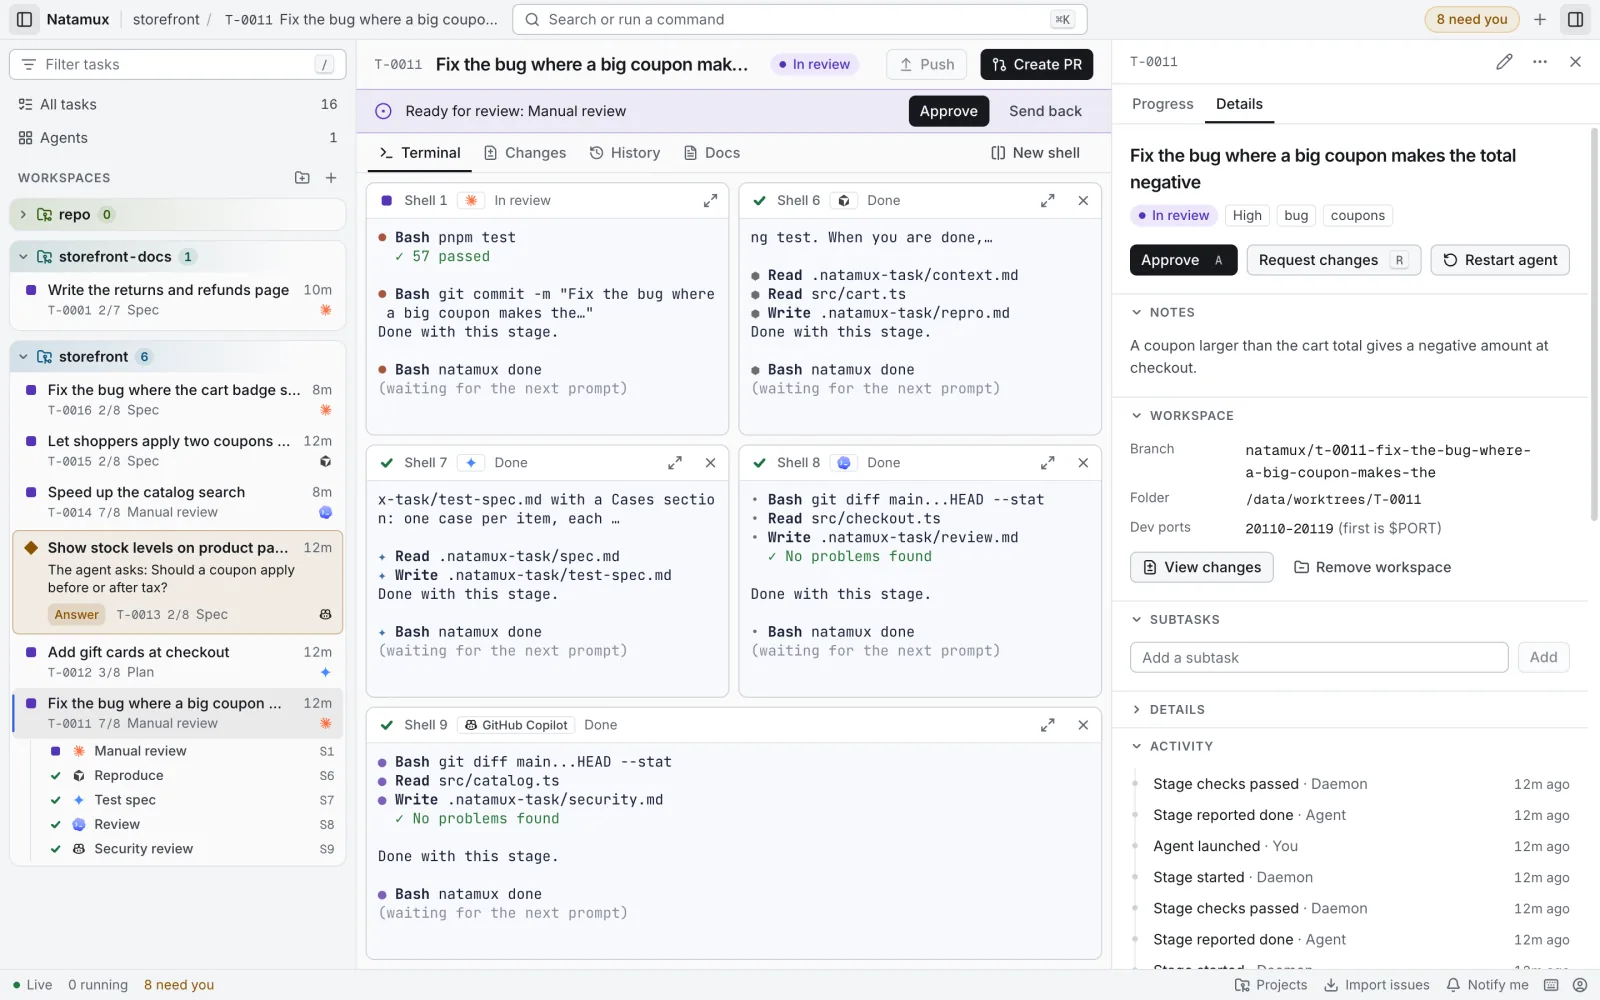Close the Shell 9 pane
Viewport: 1600px width, 1000px height.
pos(1083,725)
